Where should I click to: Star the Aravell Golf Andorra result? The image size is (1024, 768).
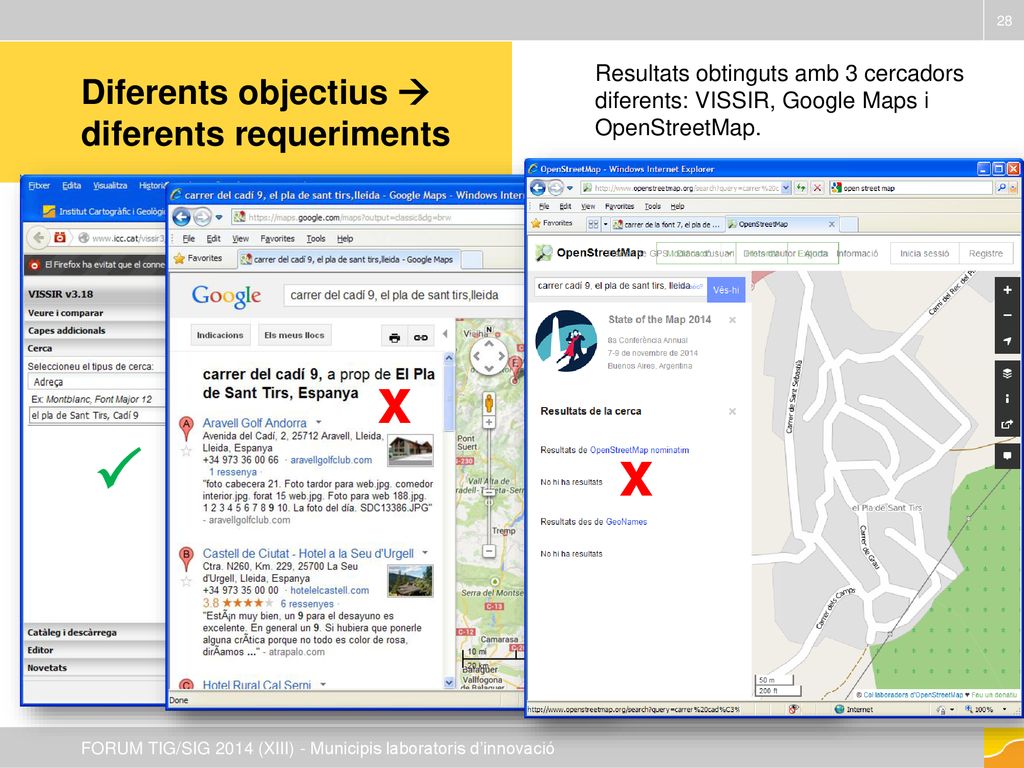tap(186, 451)
